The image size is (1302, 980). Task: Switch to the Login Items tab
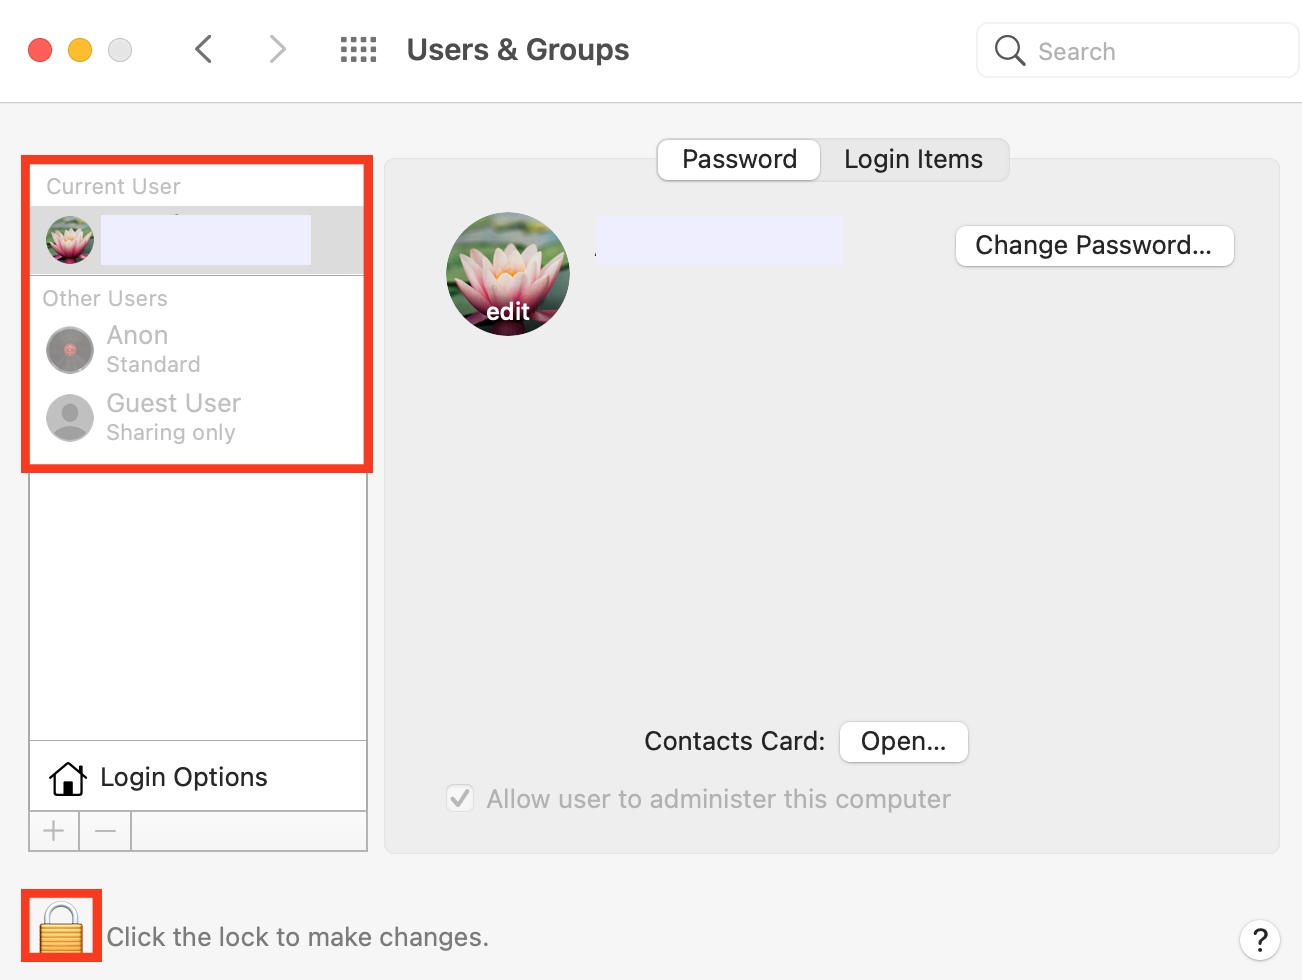(913, 159)
